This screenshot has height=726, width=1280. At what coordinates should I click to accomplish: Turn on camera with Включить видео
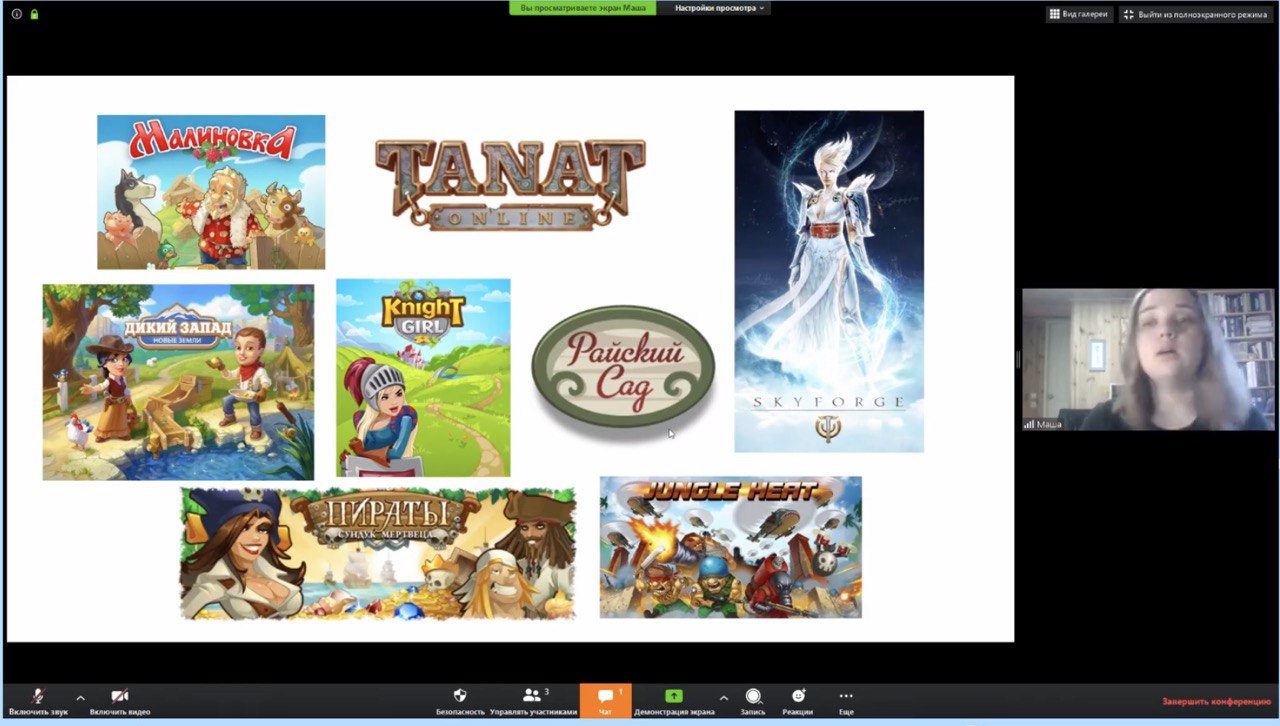coord(120,702)
